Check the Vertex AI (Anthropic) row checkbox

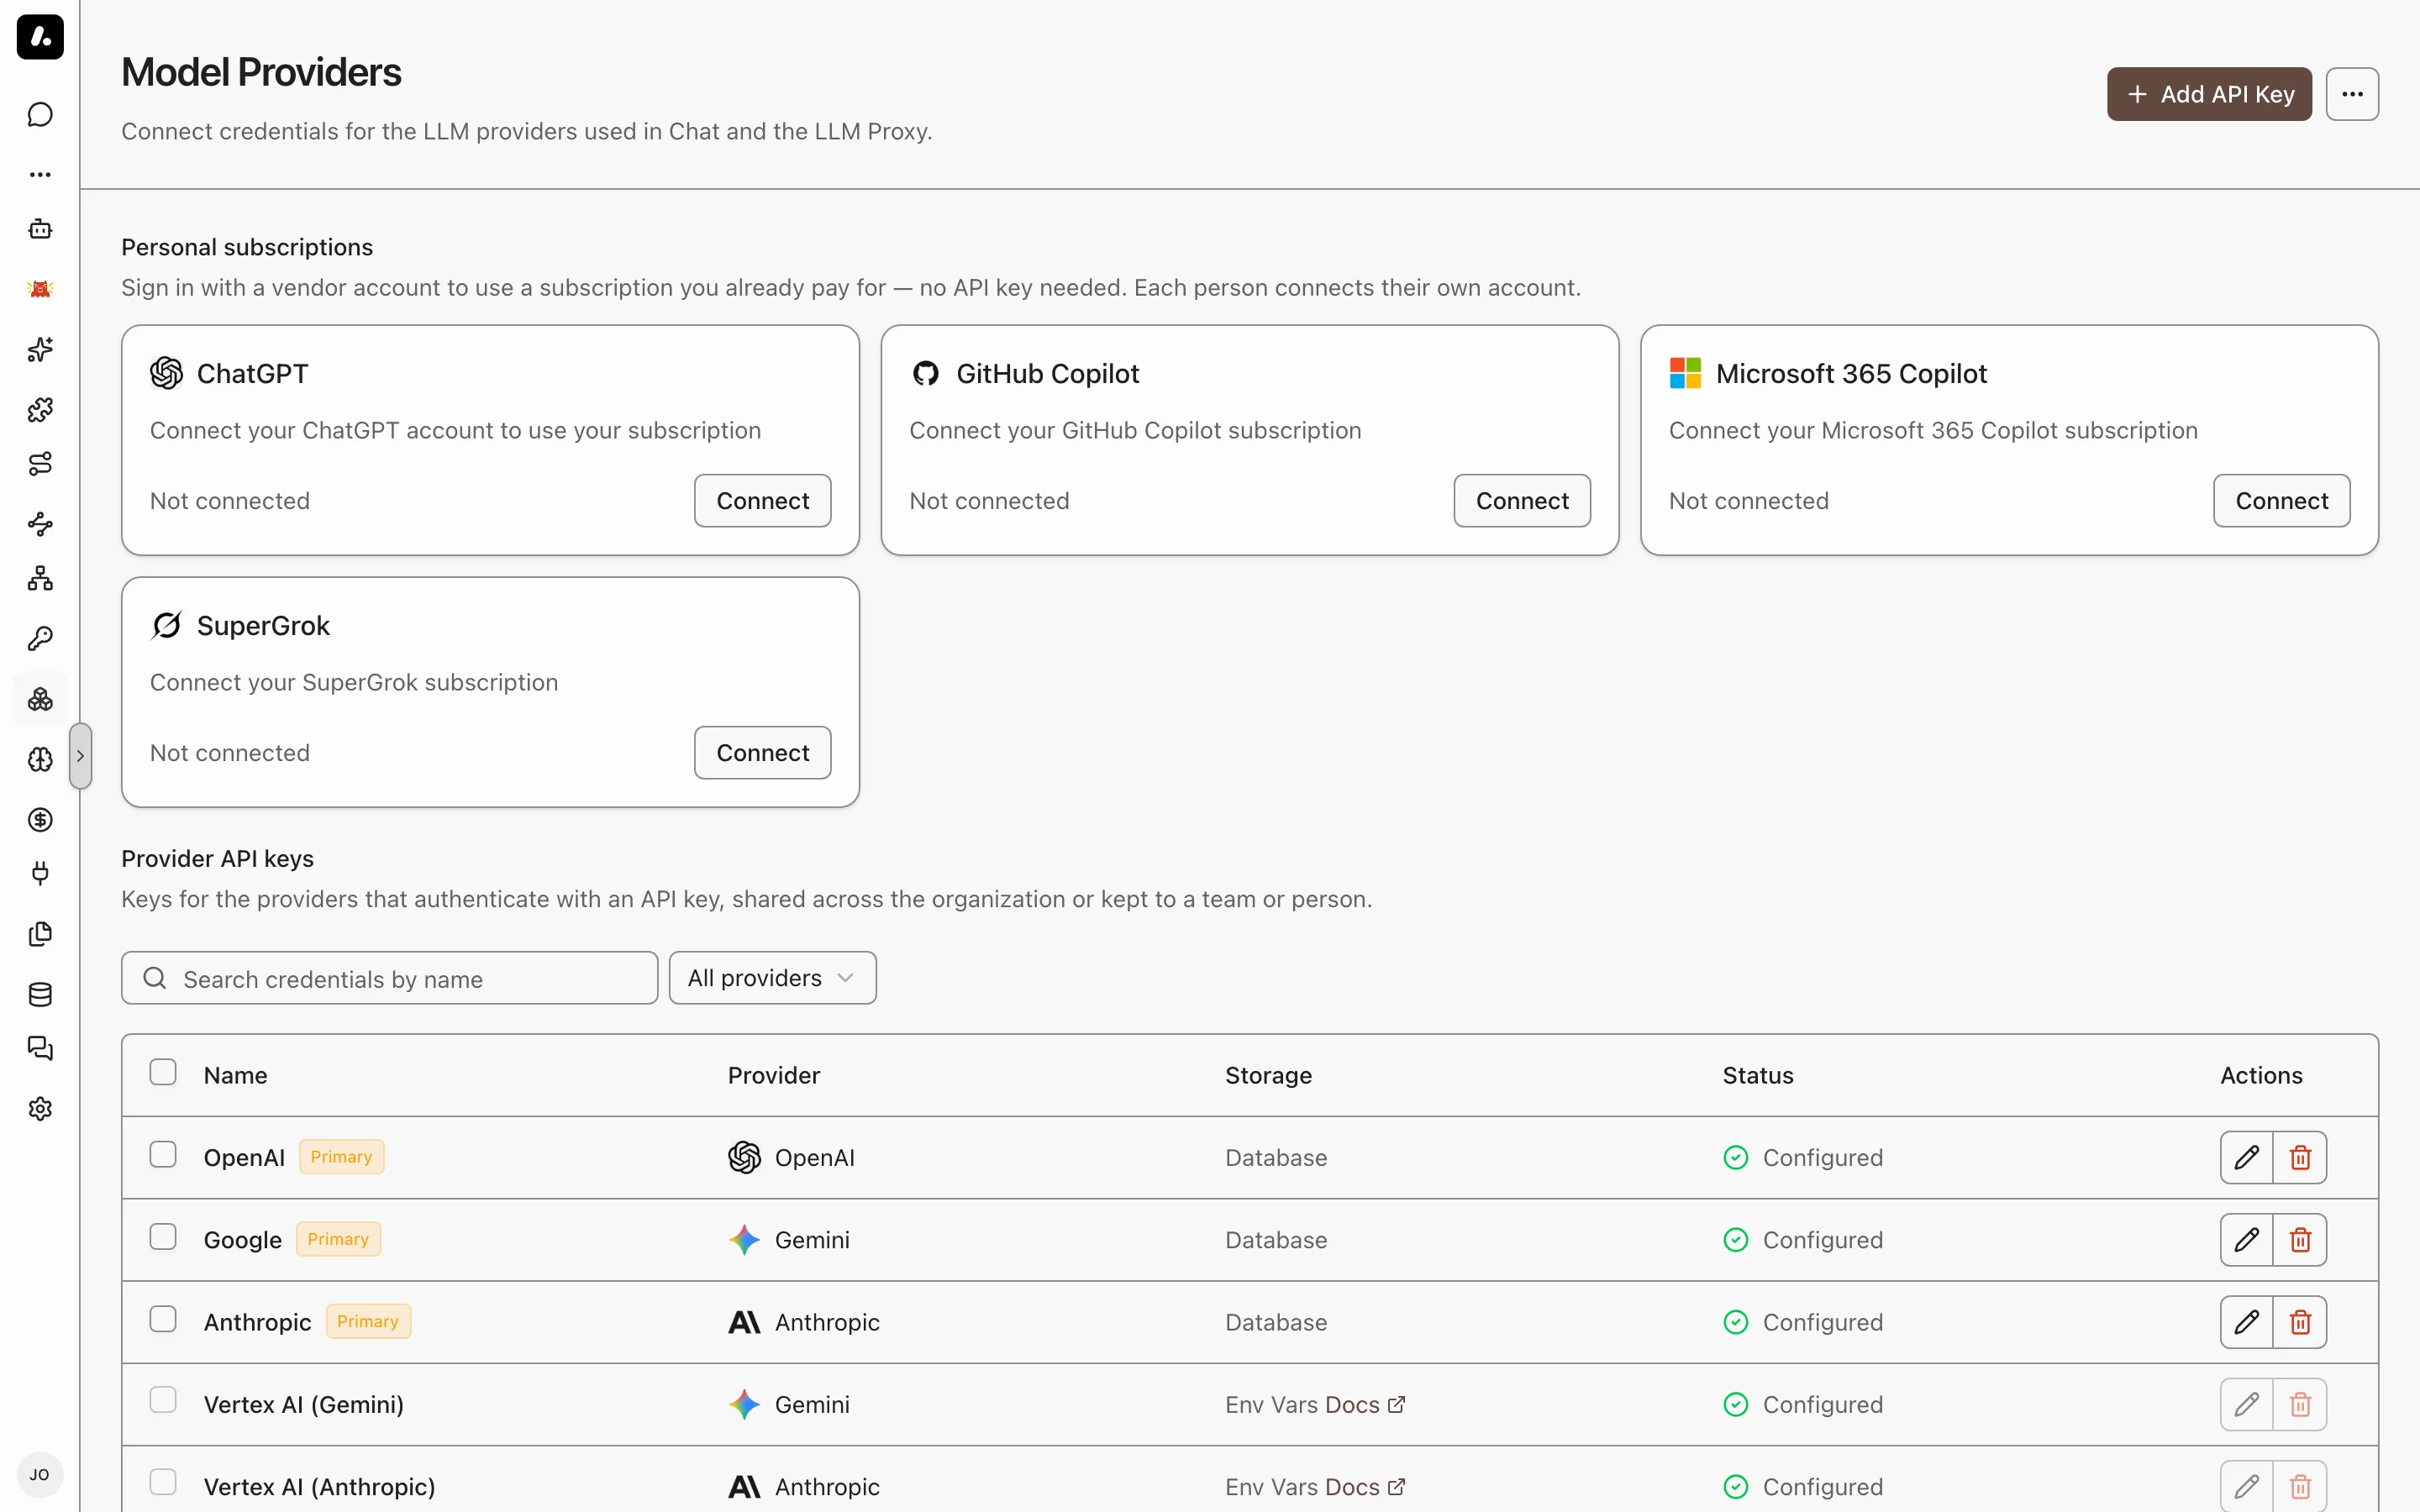coord(163,1482)
